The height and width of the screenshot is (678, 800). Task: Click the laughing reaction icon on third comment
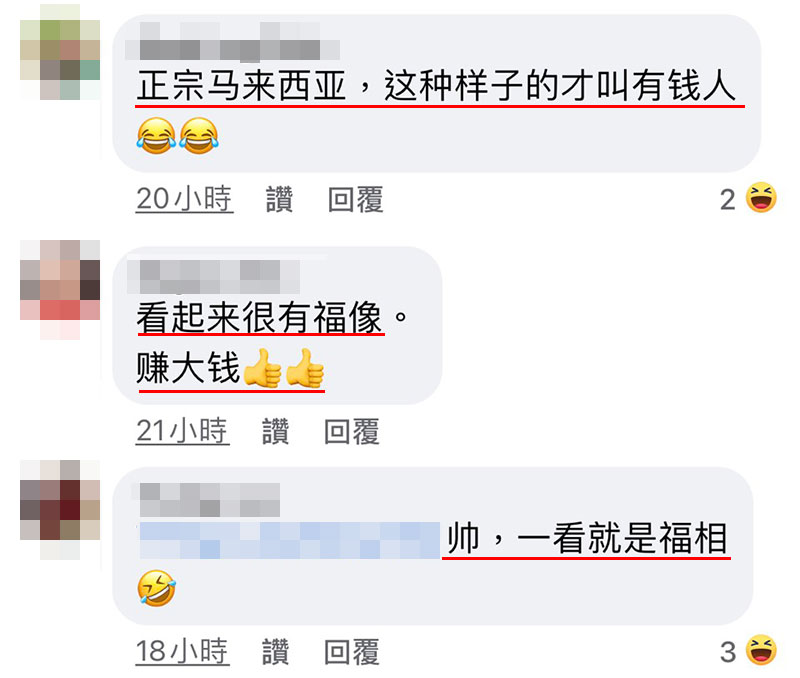[761, 650]
